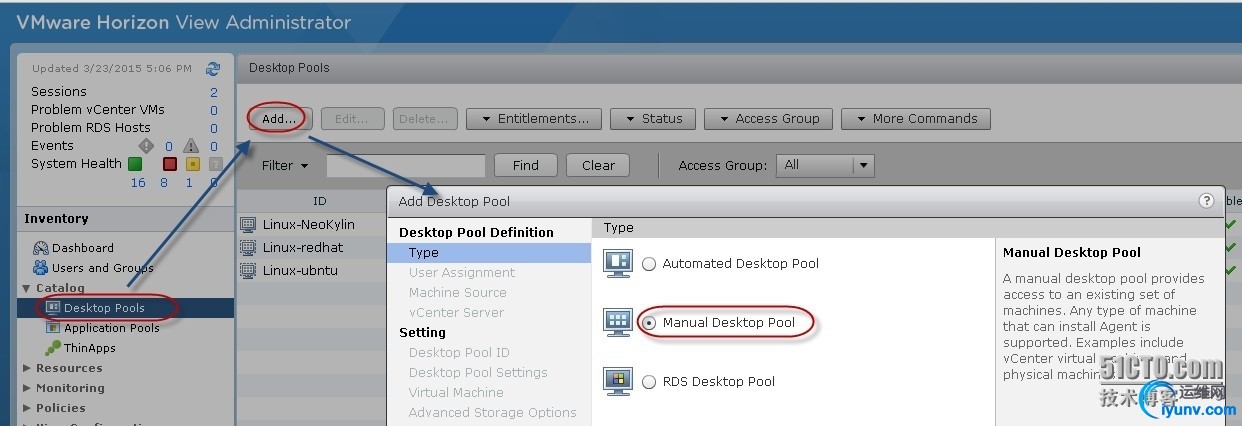
Task: Click the Users and Groups icon
Action: coord(41,268)
